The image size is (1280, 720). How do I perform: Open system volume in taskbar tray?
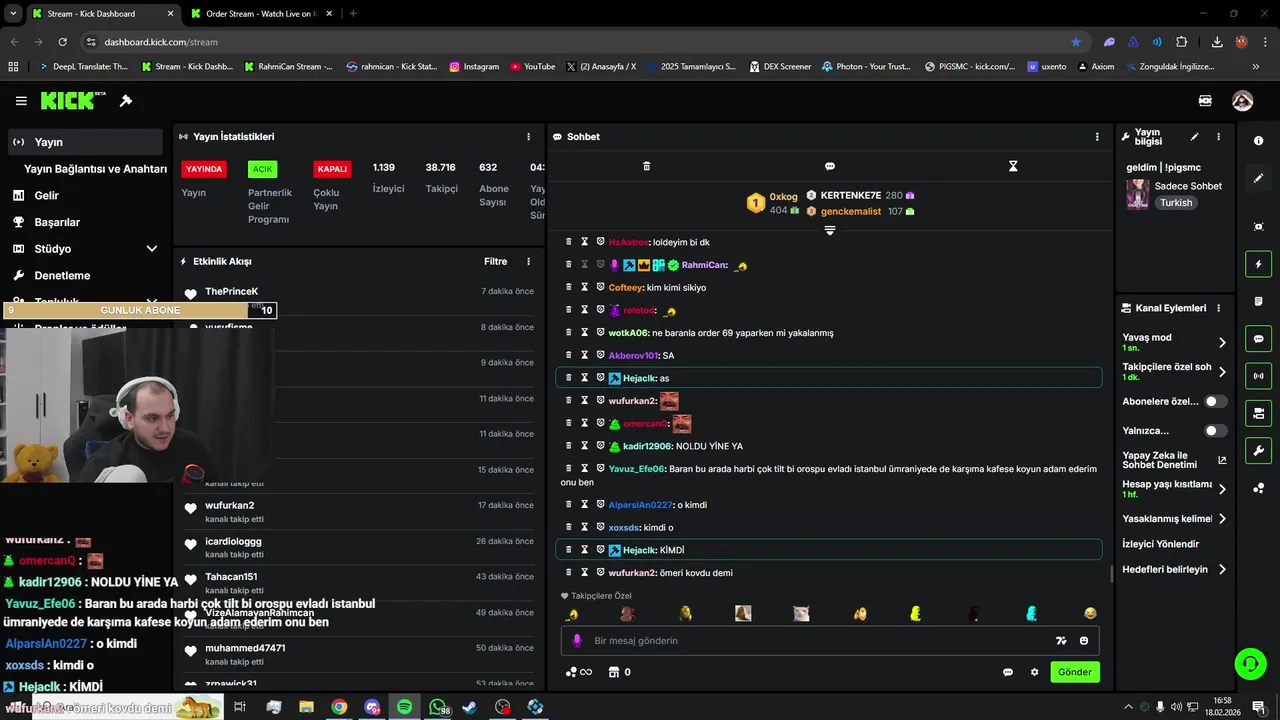pyautogui.click(x=1176, y=707)
